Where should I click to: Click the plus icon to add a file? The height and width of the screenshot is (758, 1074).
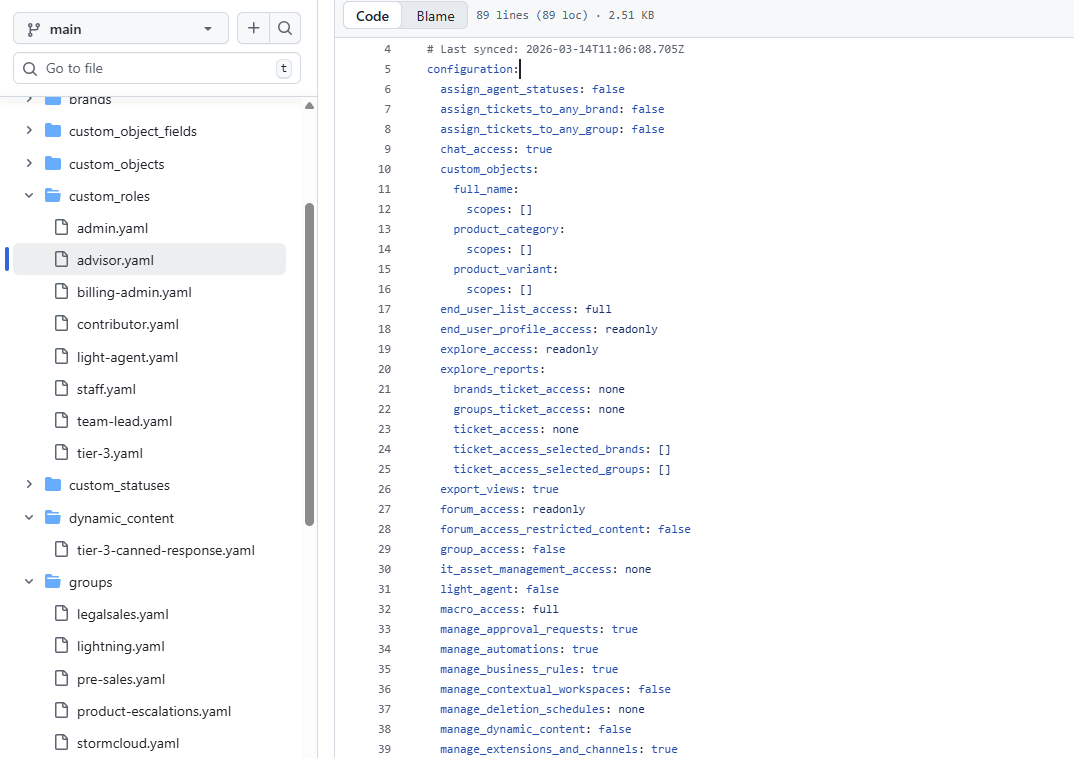click(253, 28)
